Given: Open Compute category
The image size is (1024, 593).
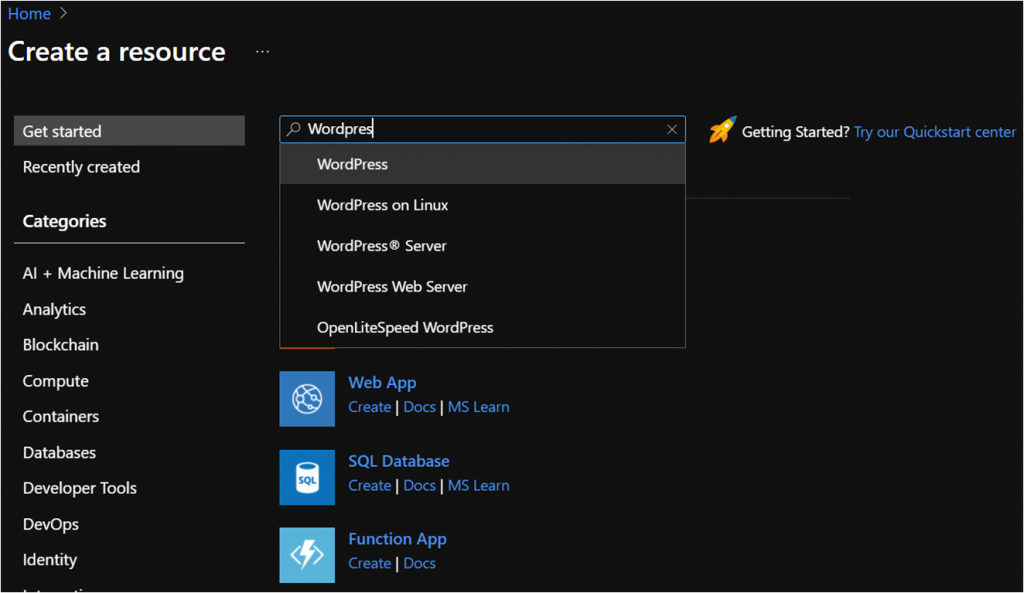Looking at the screenshot, I should pyautogui.click(x=56, y=381).
